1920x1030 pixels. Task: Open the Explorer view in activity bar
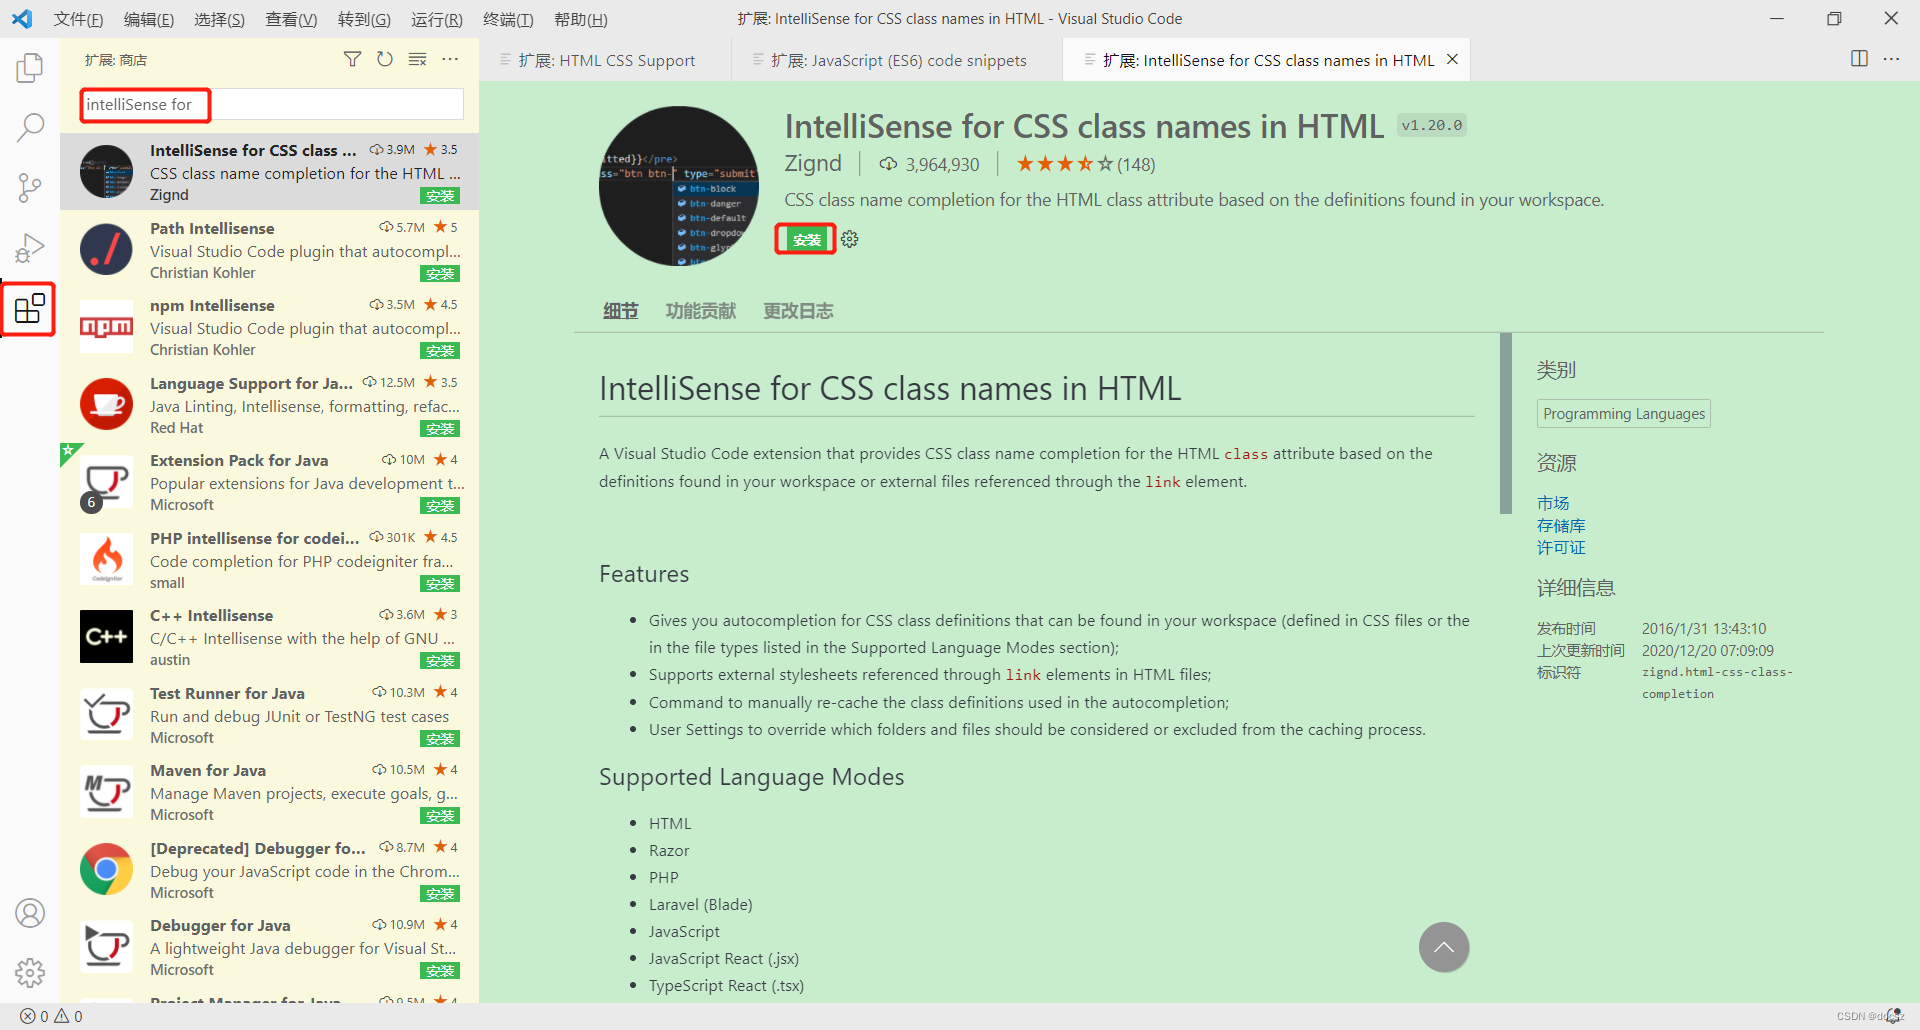30,68
